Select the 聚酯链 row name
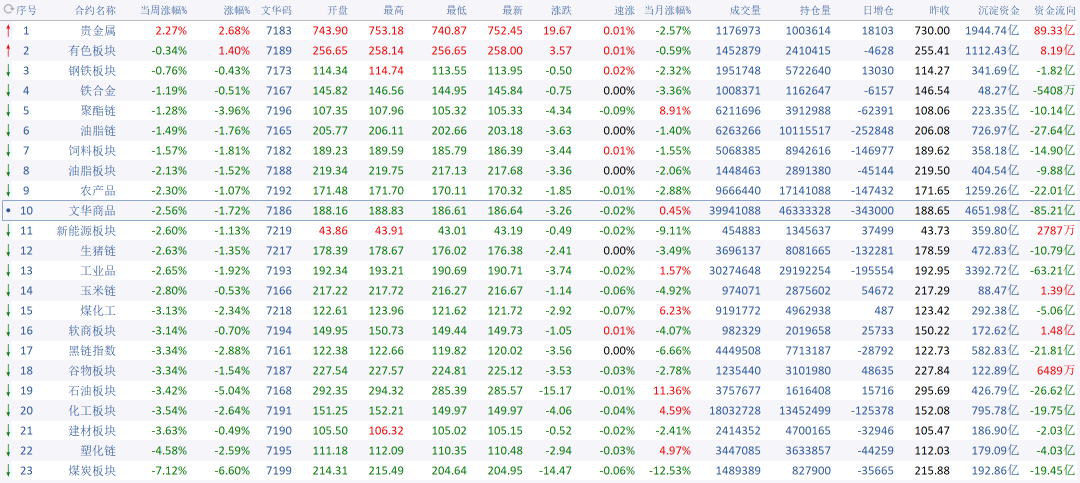 point(98,111)
